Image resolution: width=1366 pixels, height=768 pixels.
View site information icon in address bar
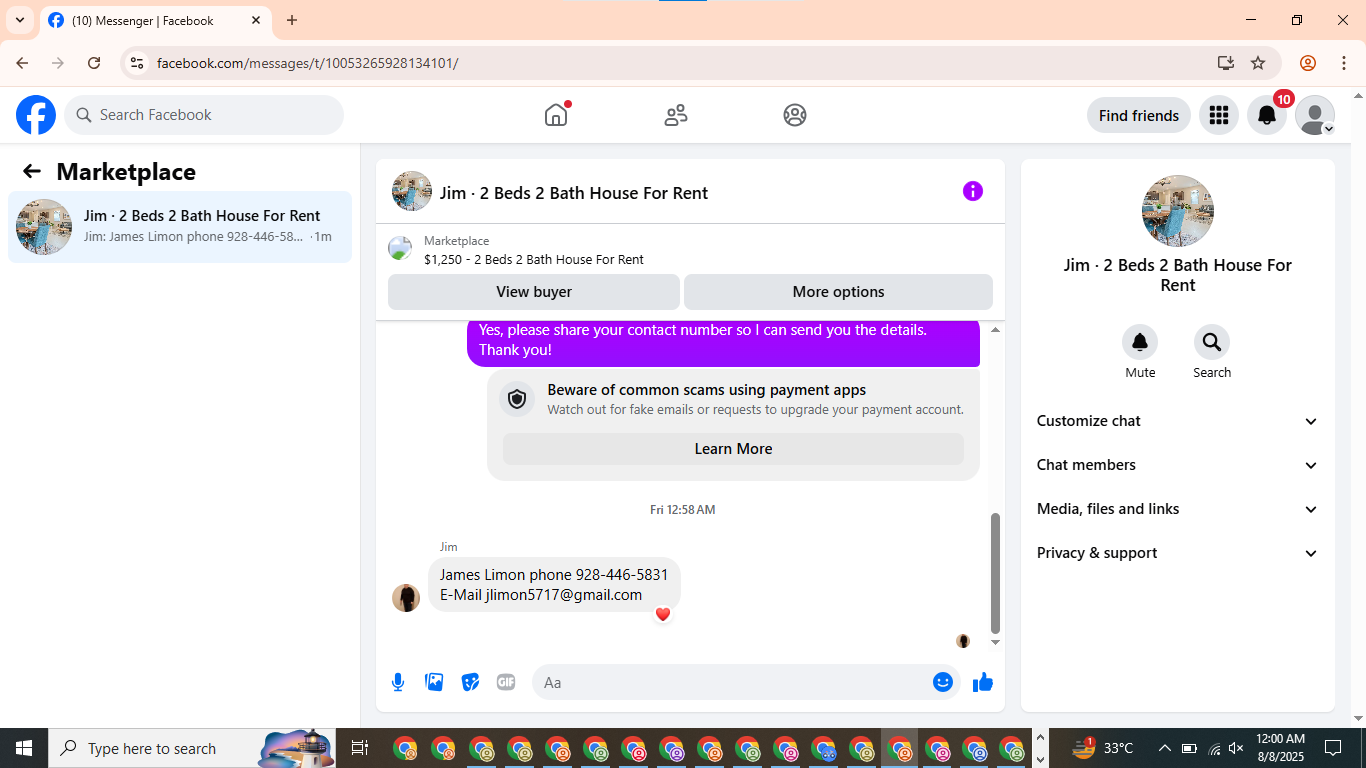coord(138,63)
